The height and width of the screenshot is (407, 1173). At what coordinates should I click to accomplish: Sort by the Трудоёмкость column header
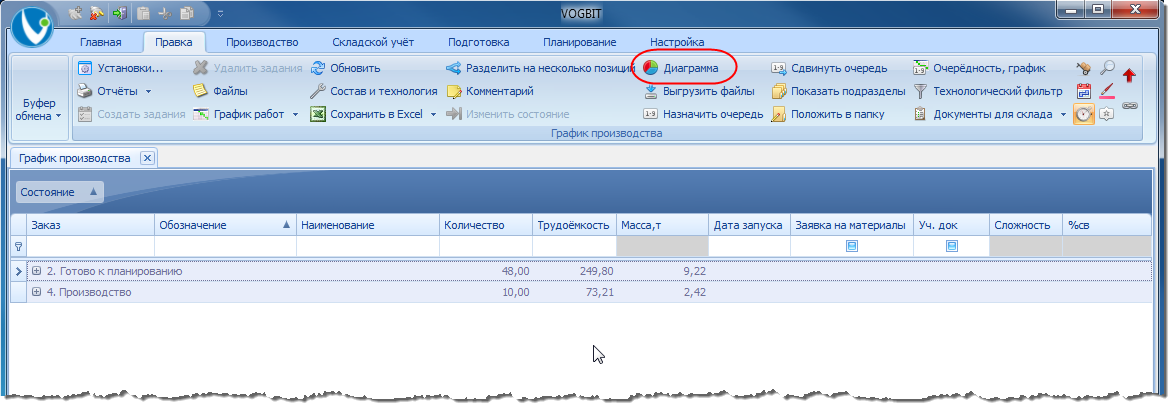click(x=575, y=225)
